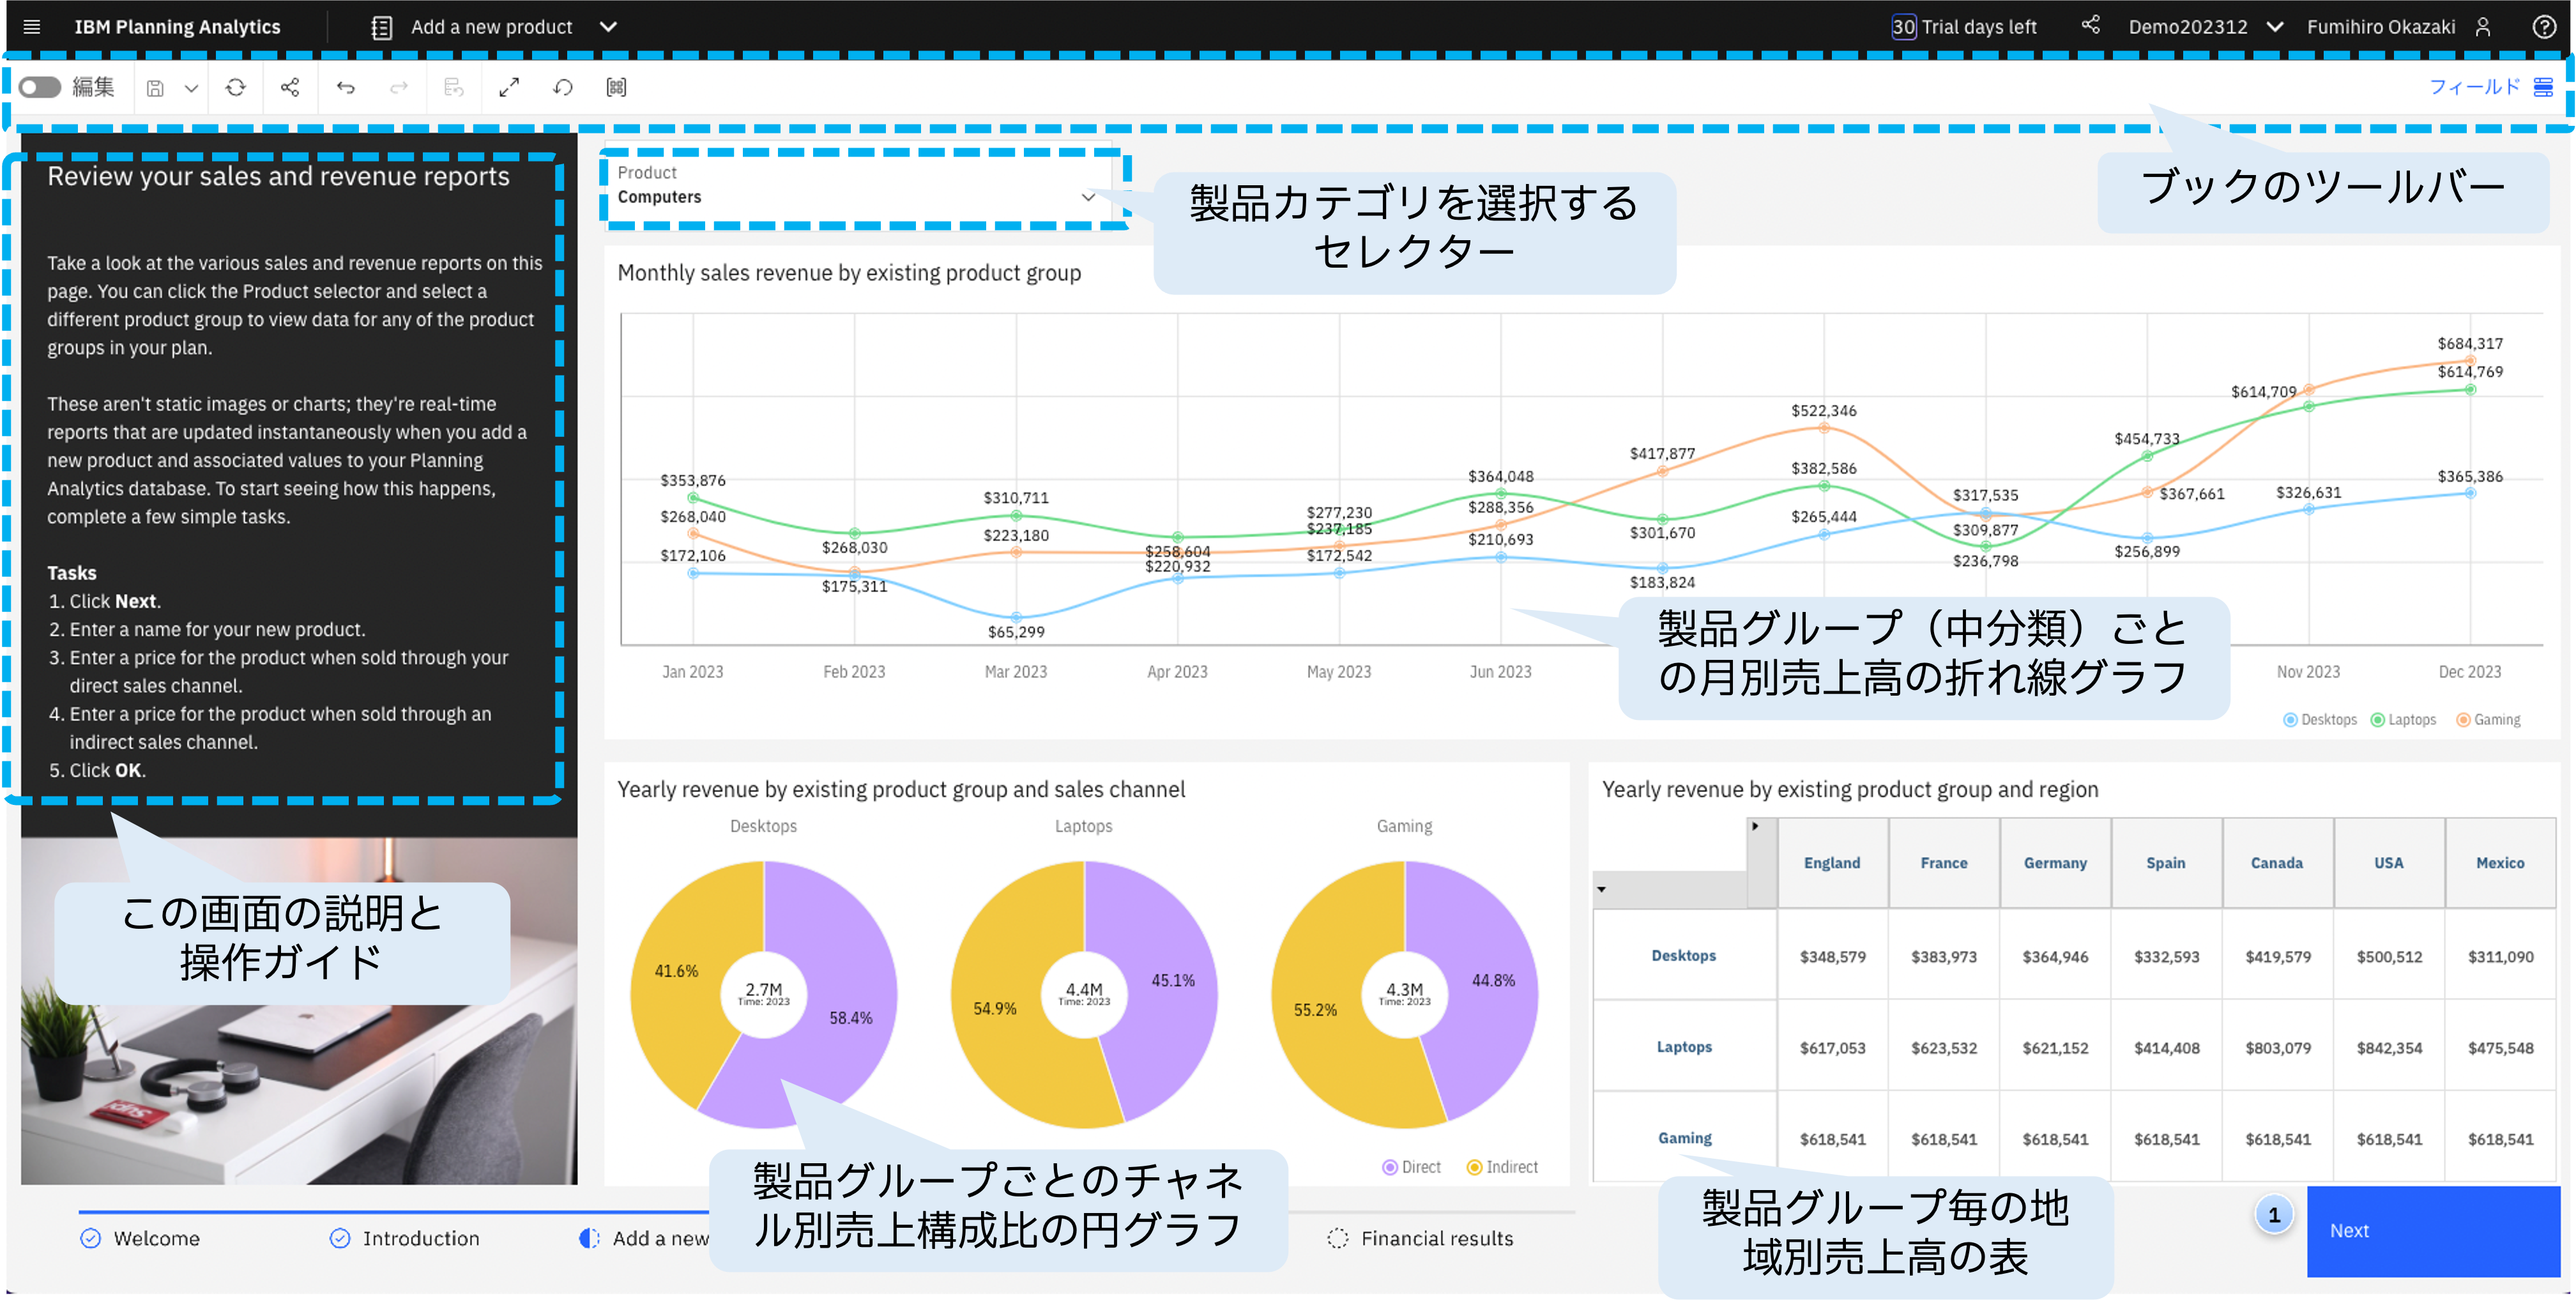2576x1314 pixels.
Task: Click the full screen expand icon
Action: click(509, 88)
